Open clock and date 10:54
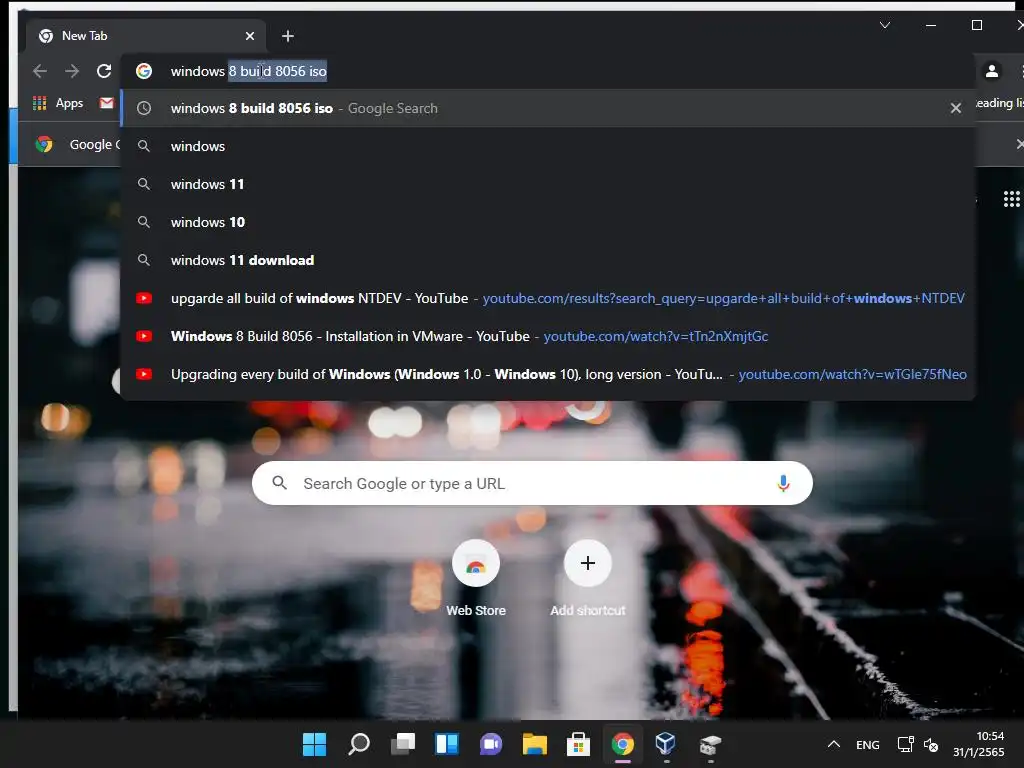The image size is (1024, 768). coord(978,744)
